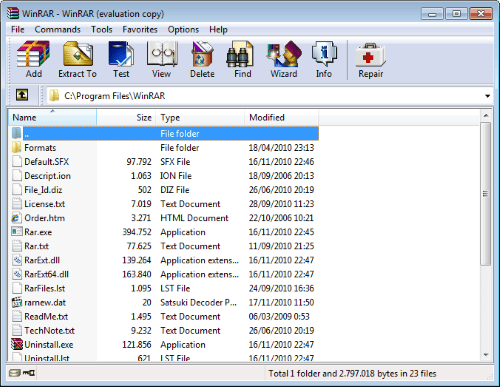Show archive Info icon

[324, 59]
